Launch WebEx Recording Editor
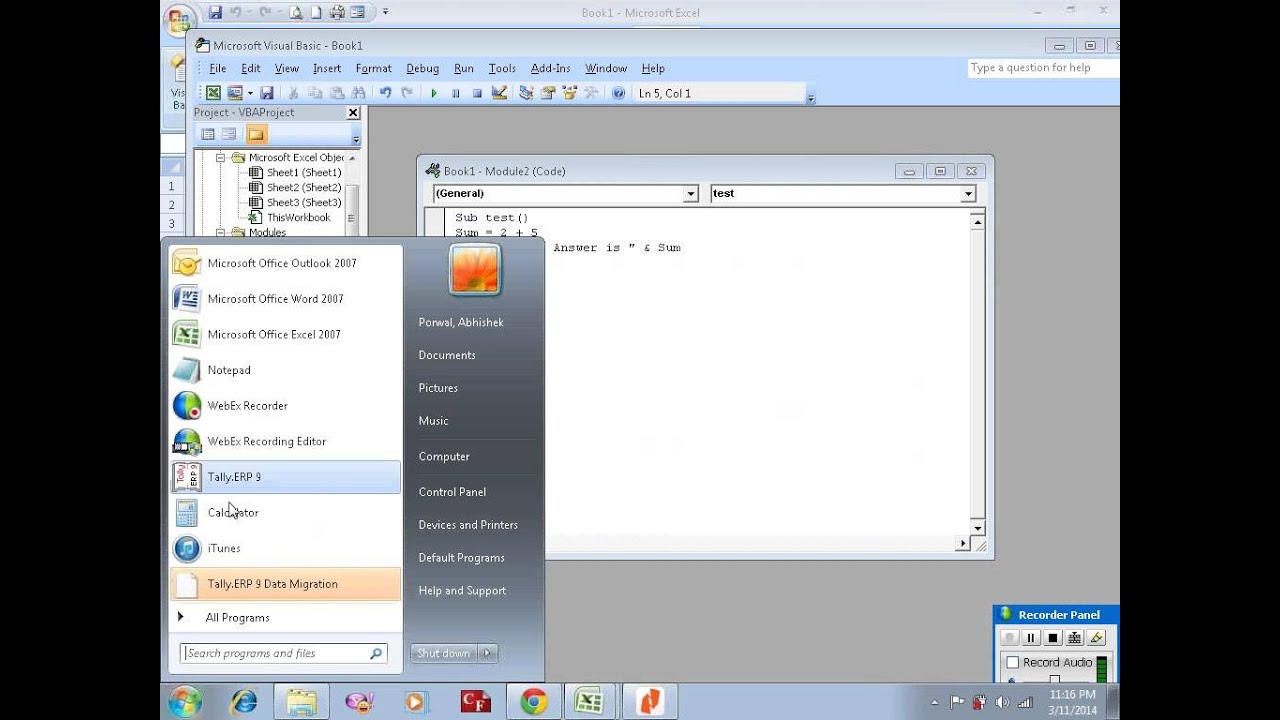The width and height of the screenshot is (1280, 720). click(285, 441)
